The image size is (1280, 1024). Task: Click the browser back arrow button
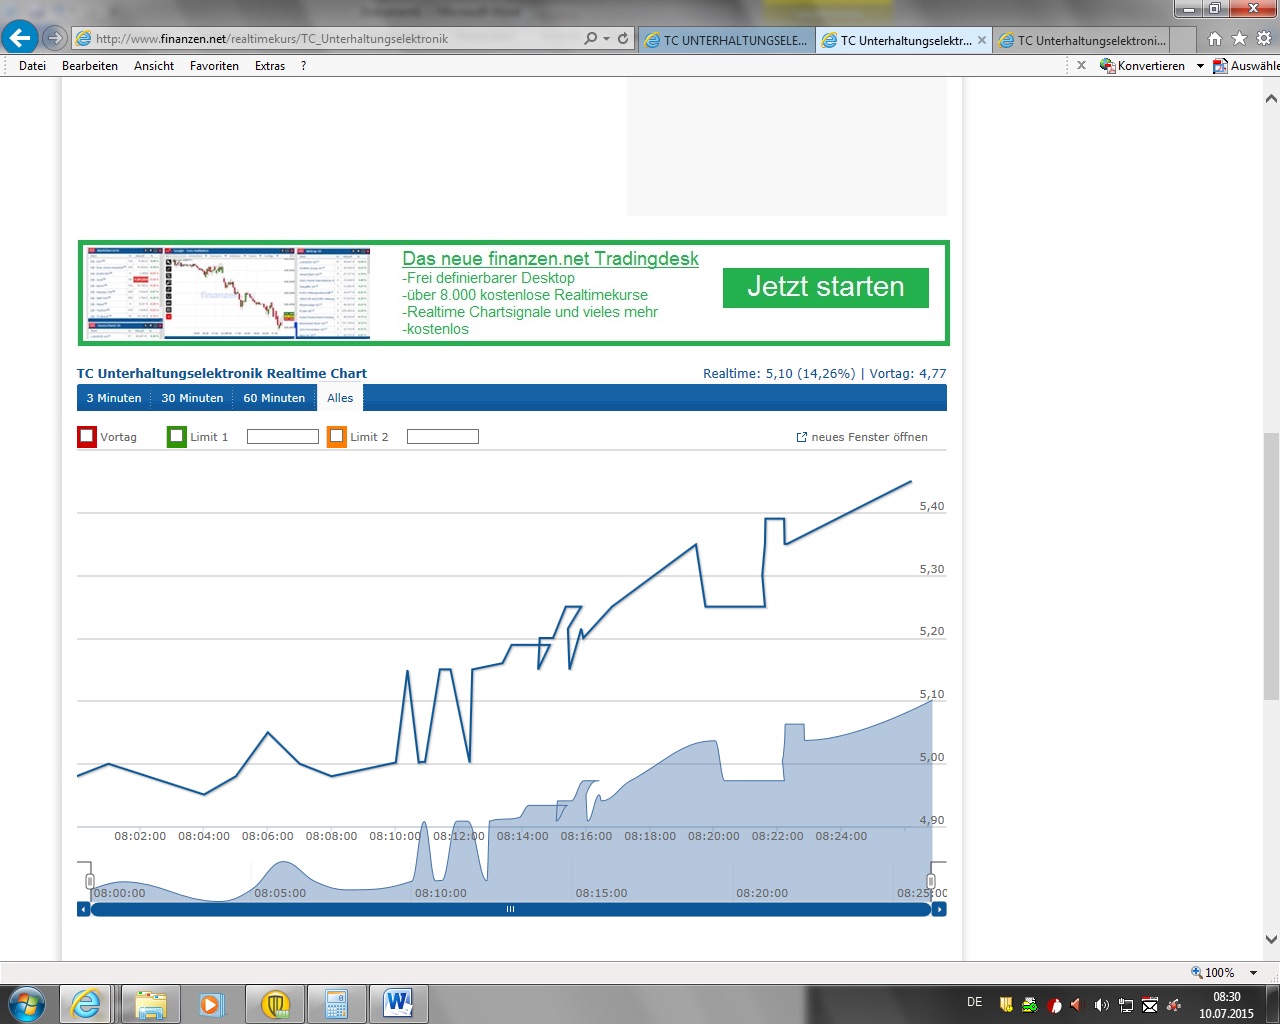coord(20,38)
